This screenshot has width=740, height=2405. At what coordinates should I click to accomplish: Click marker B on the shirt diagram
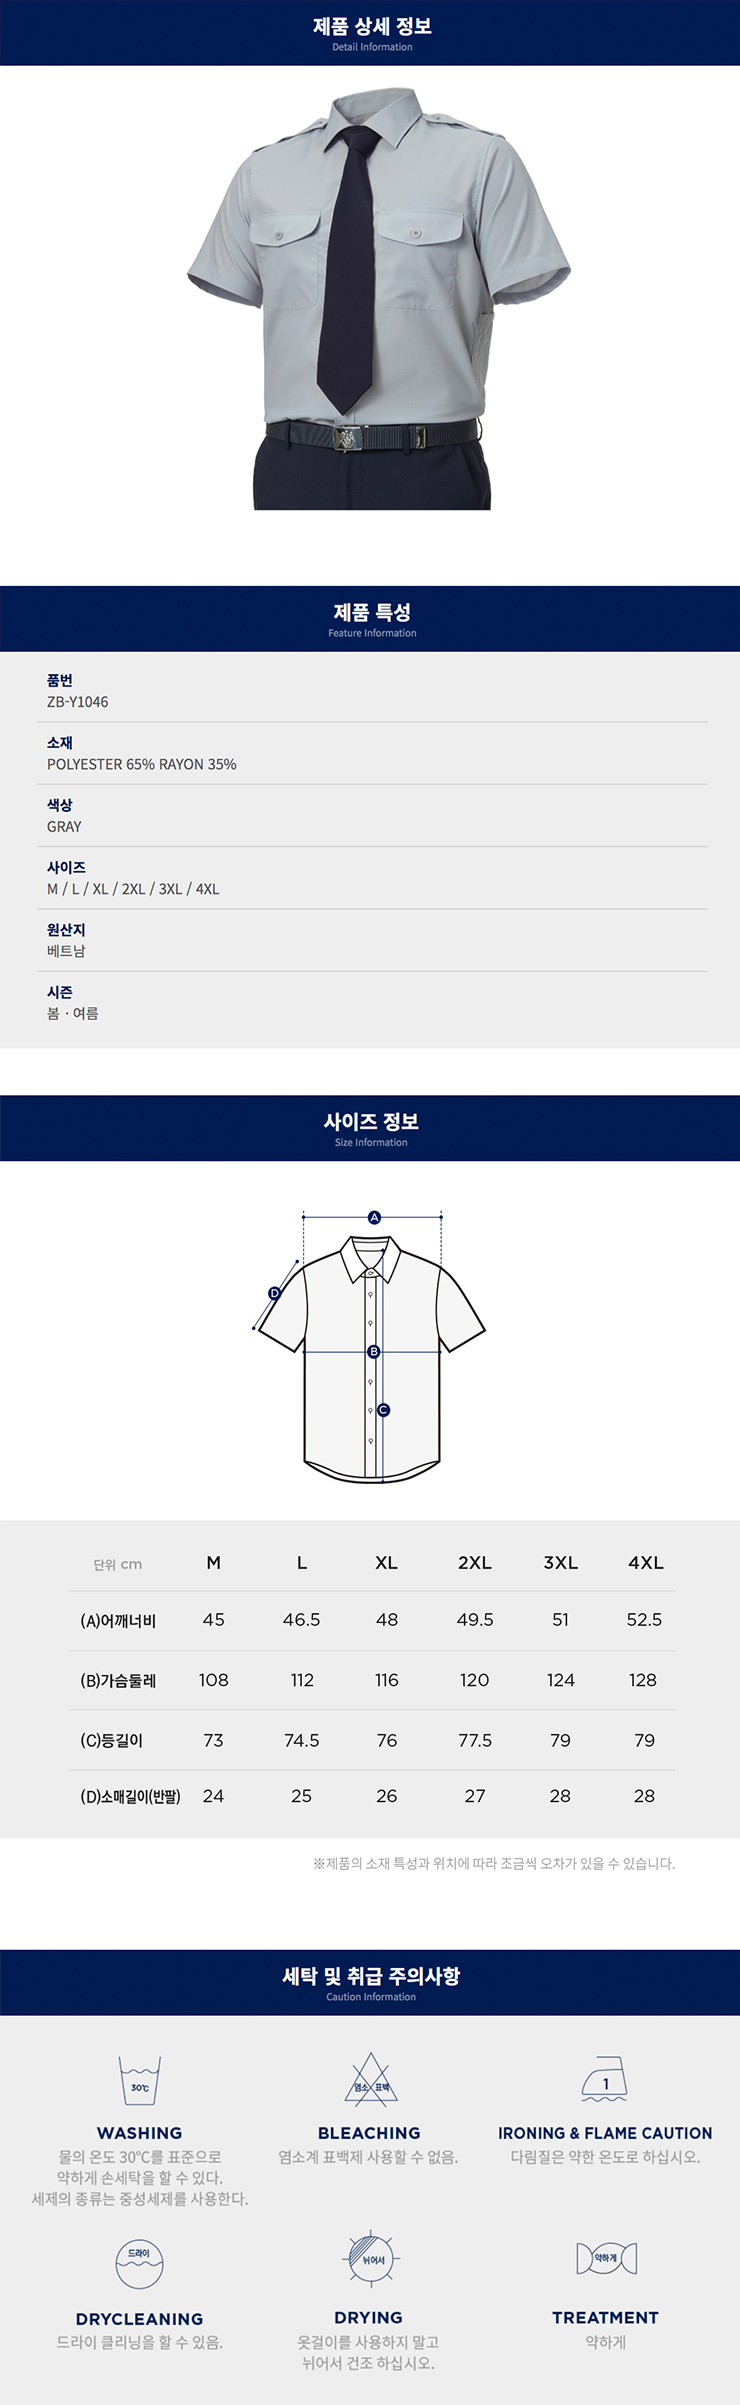(x=374, y=1351)
